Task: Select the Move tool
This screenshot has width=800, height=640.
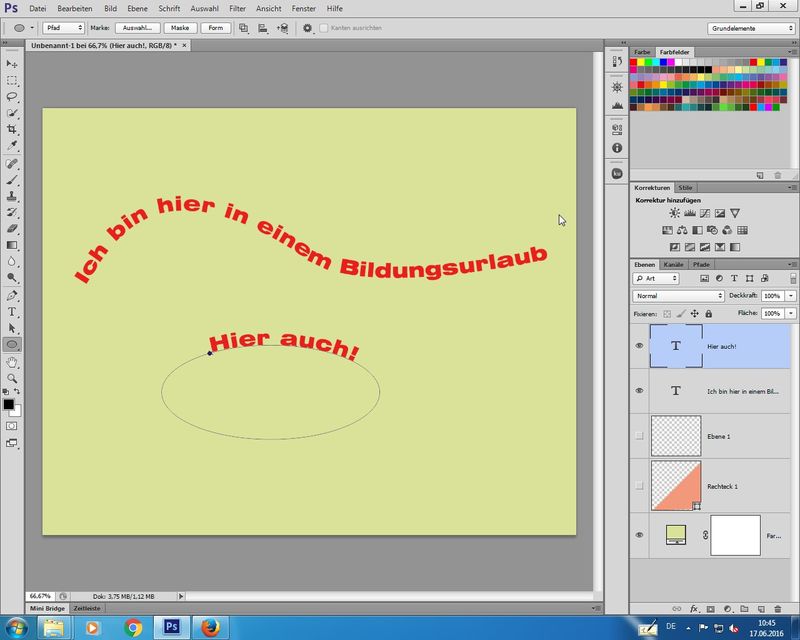Action: (12, 64)
